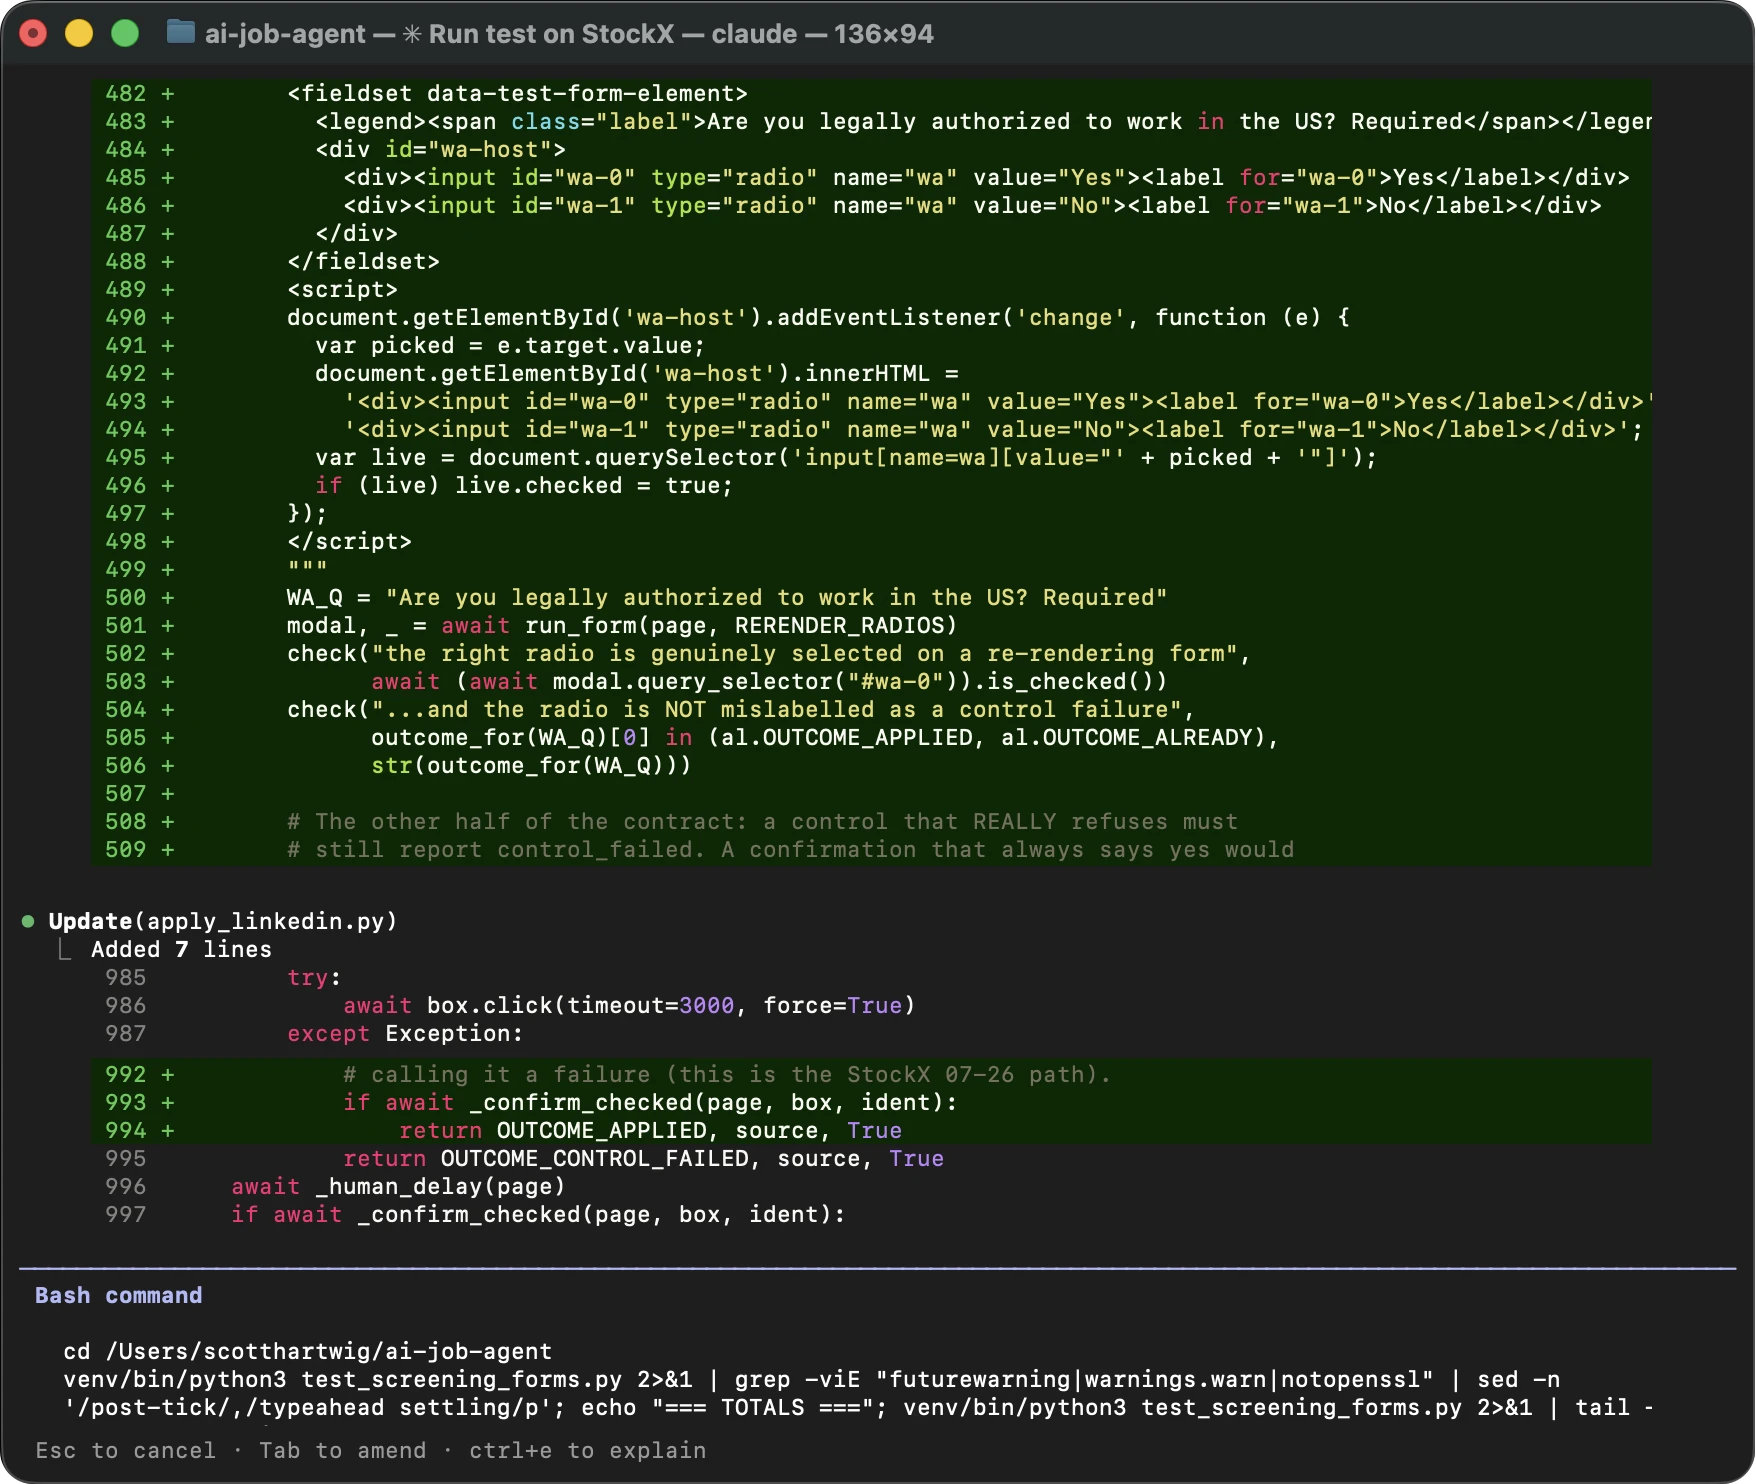Click the green bullet beside Update(apply_linkedin.py)
The image size is (1756, 1484).
pyautogui.click(x=28, y=921)
